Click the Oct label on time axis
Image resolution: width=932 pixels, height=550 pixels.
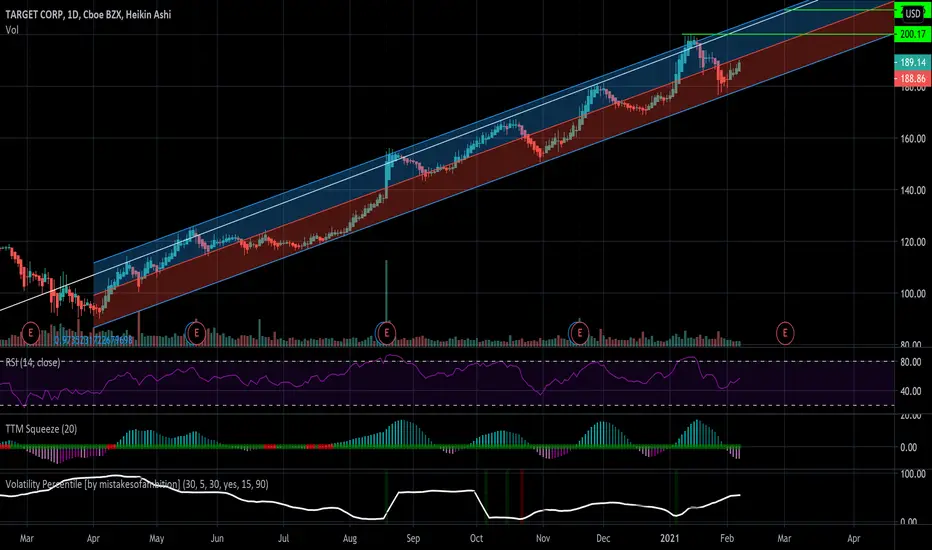(476, 538)
